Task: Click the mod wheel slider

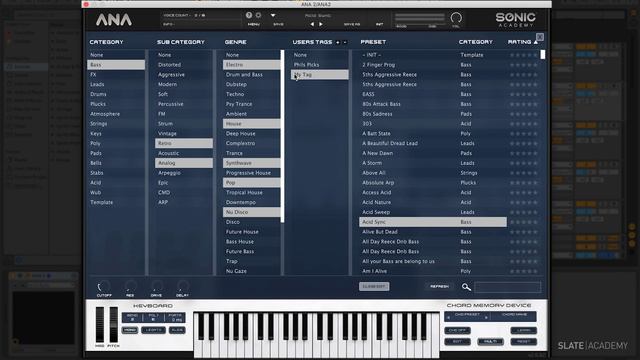Action: pos(100,324)
